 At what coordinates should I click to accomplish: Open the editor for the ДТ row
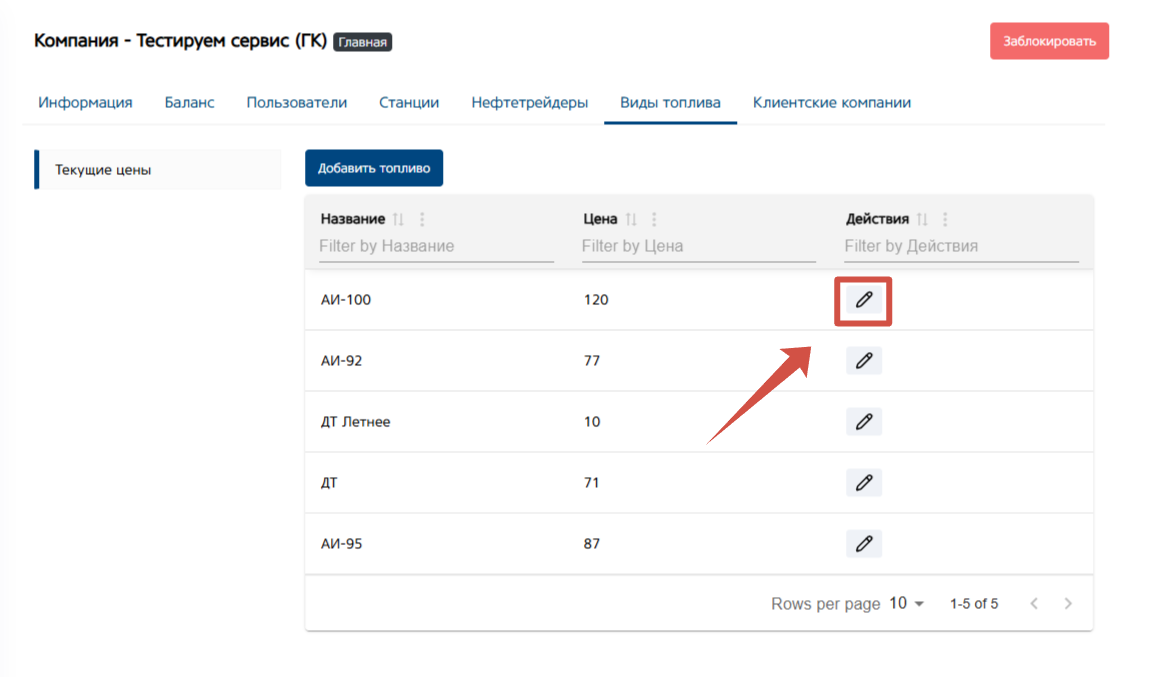tap(864, 483)
